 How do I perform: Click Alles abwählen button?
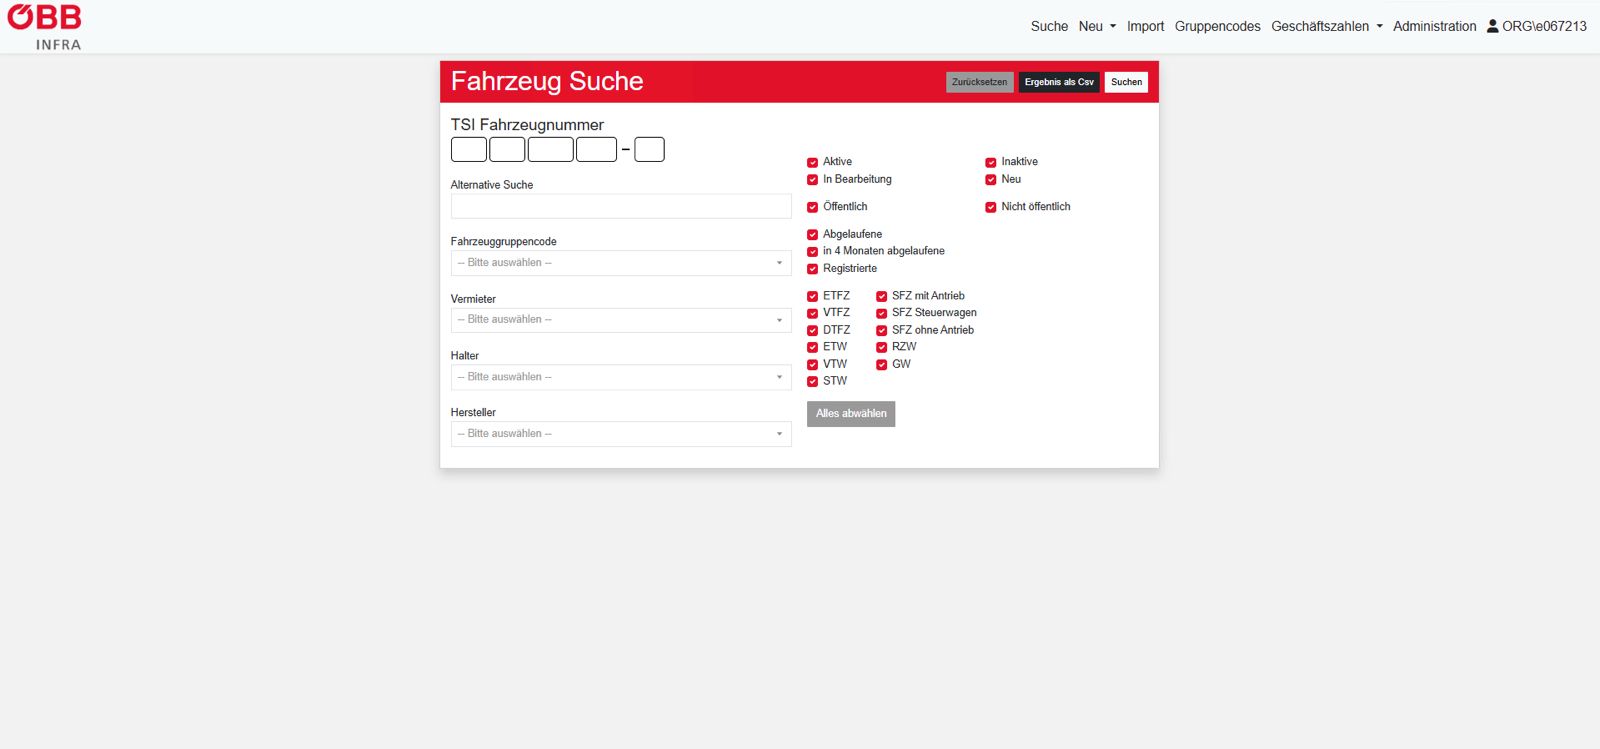(x=851, y=414)
